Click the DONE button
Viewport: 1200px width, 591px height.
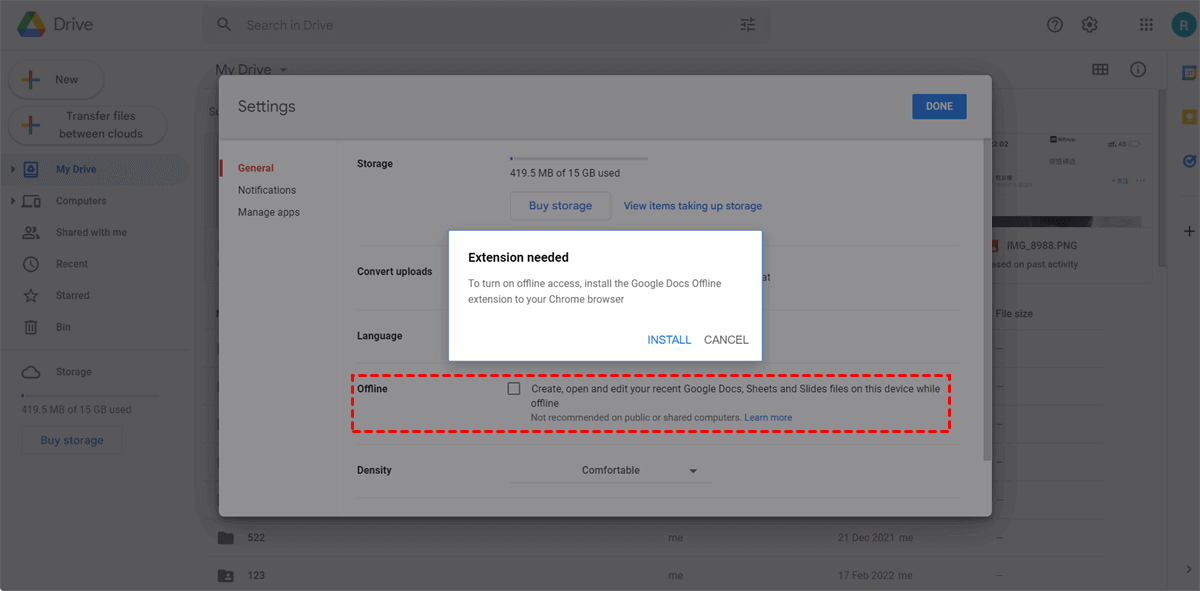tap(939, 106)
